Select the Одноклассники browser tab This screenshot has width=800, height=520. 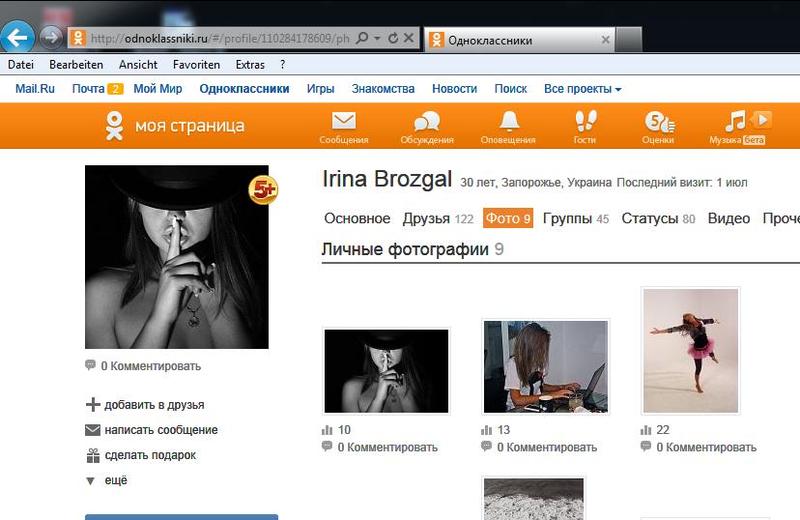click(x=519, y=40)
